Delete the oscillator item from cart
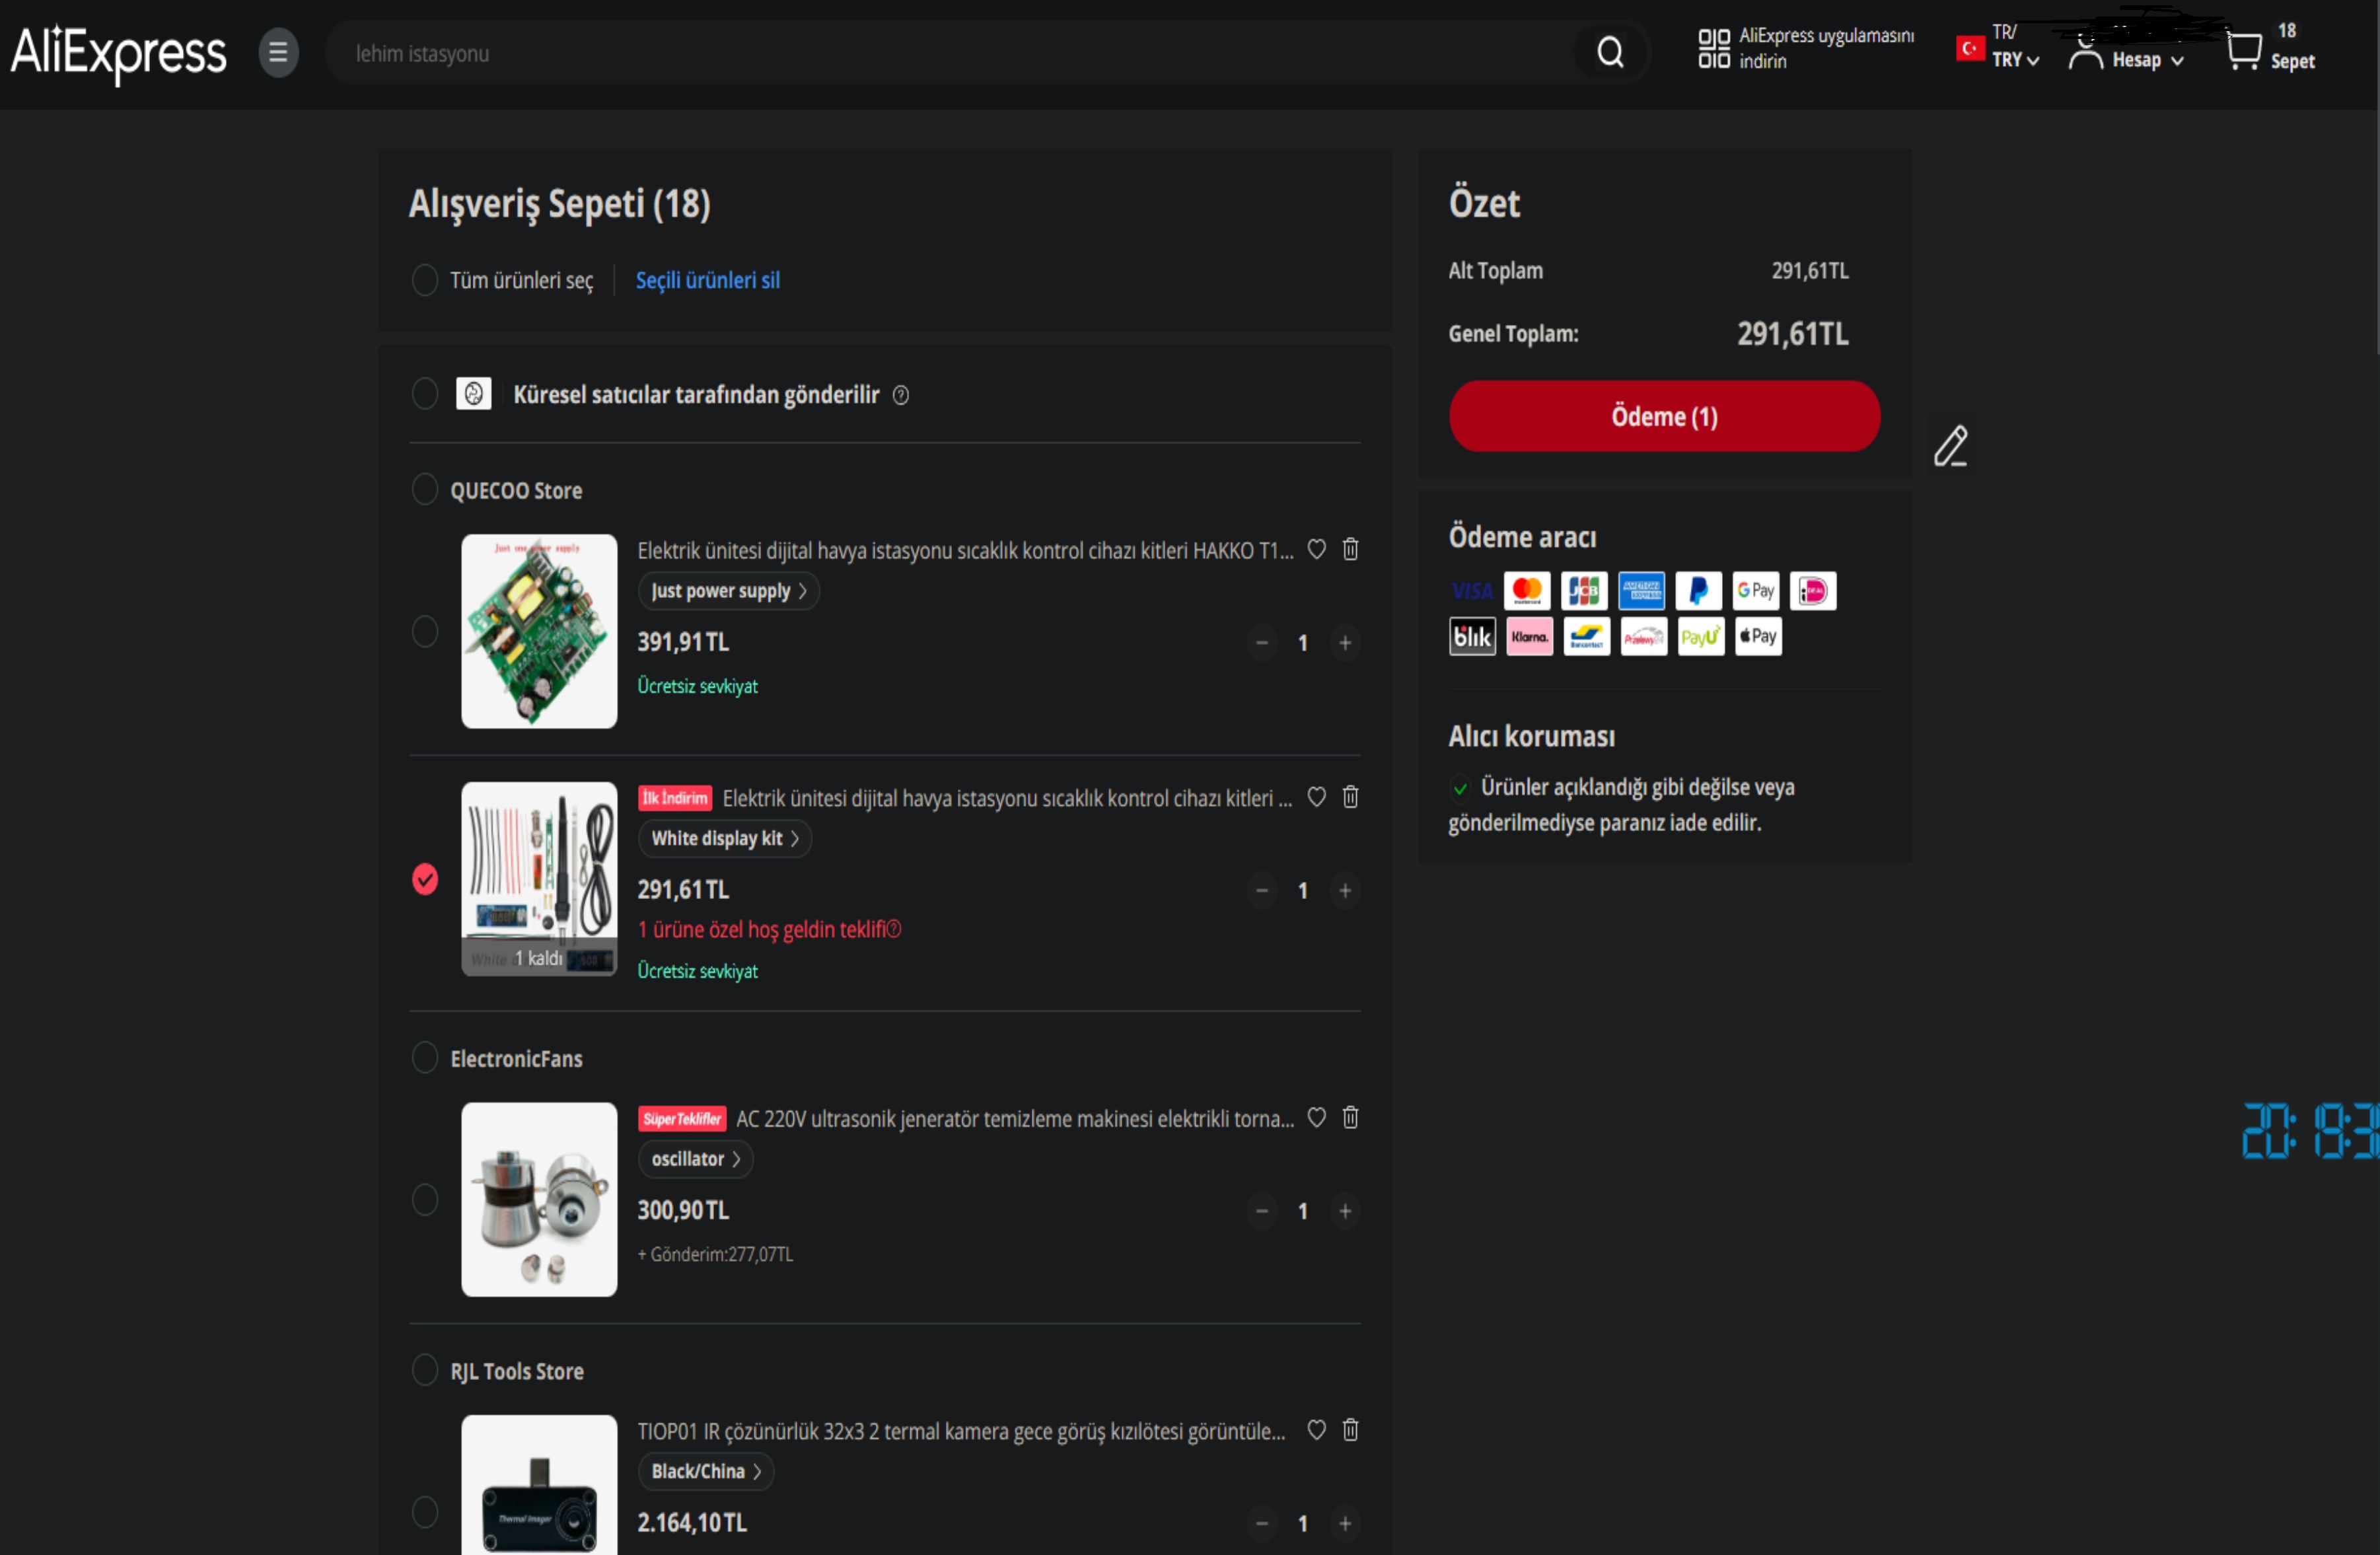The image size is (2380, 1555). (x=1350, y=1117)
